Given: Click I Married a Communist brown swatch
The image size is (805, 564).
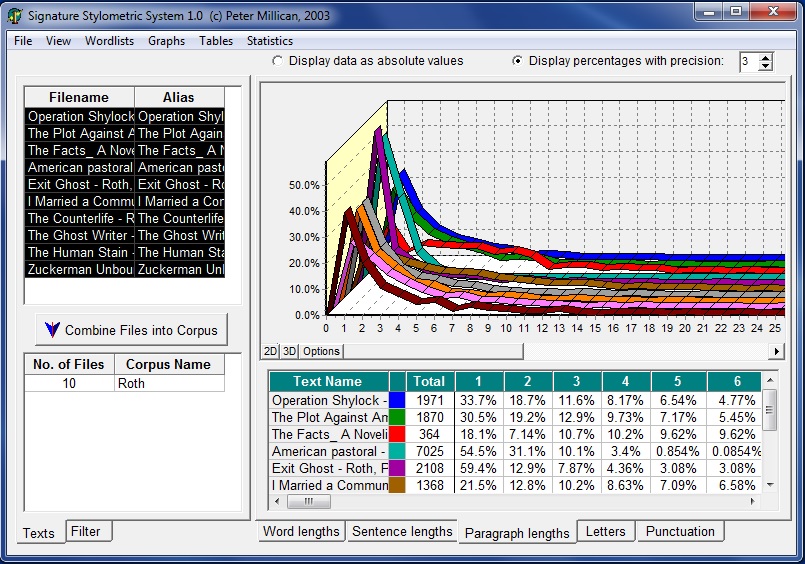Looking at the screenshot, I should [x=397, y=485].
